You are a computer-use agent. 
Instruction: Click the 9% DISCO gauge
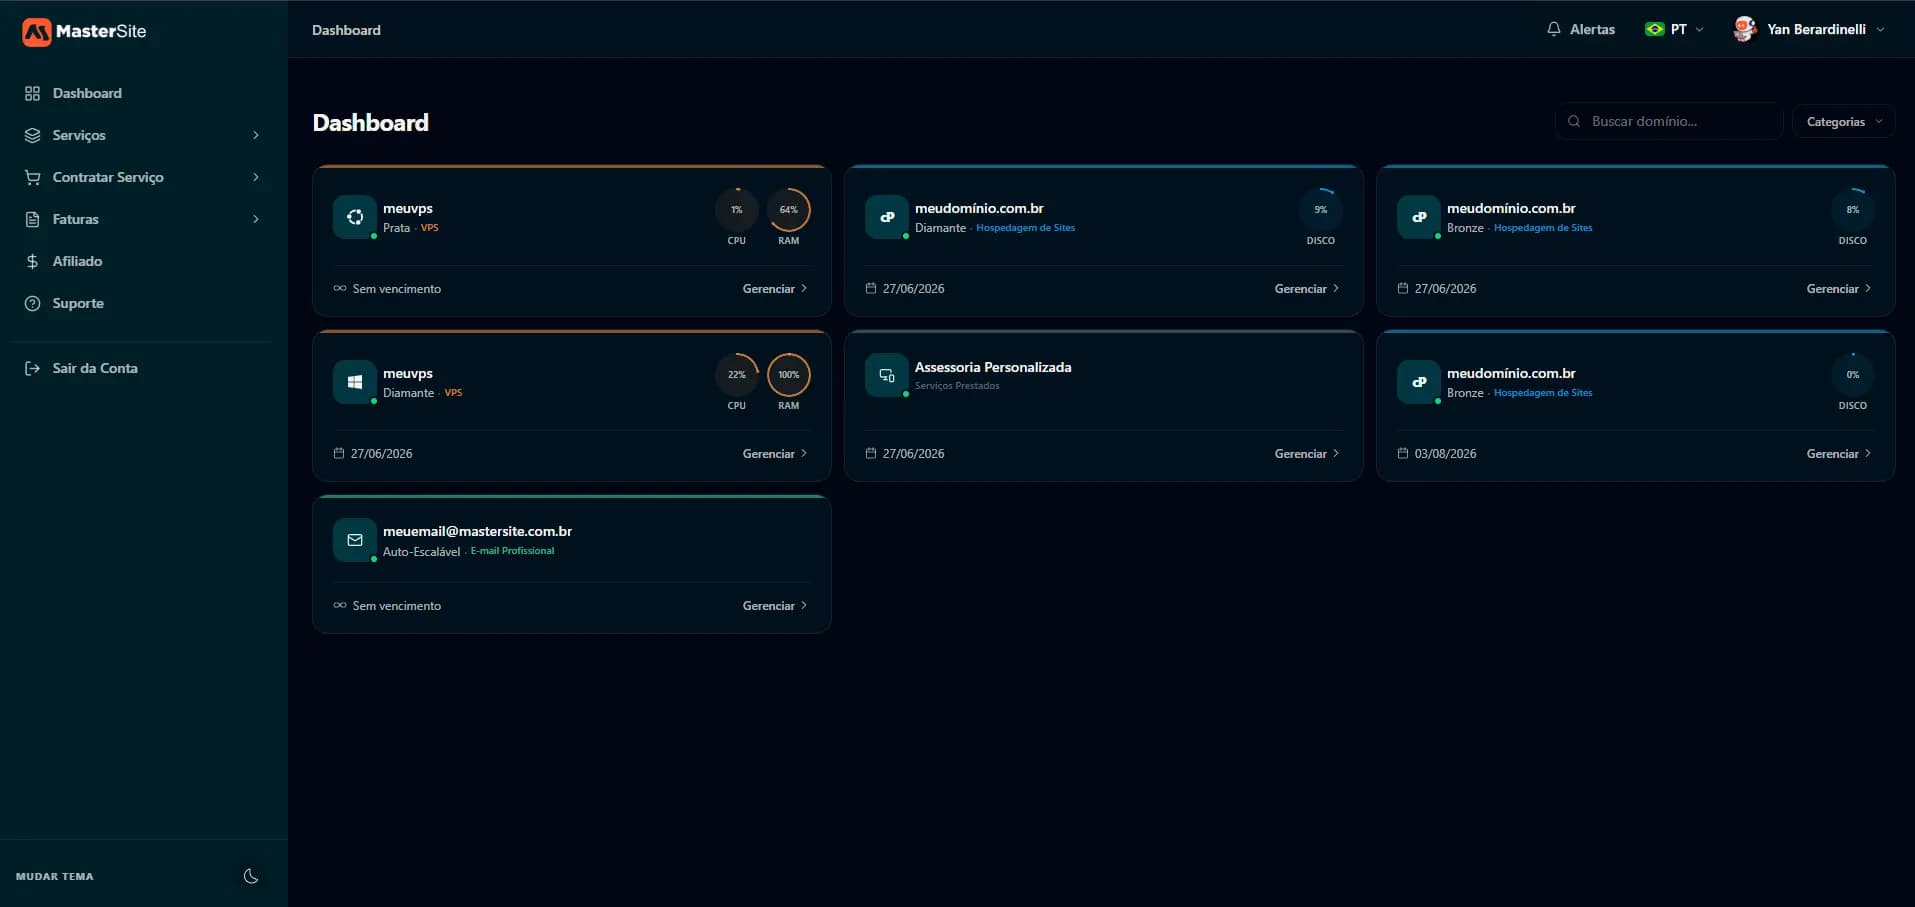pos(1321,210)
